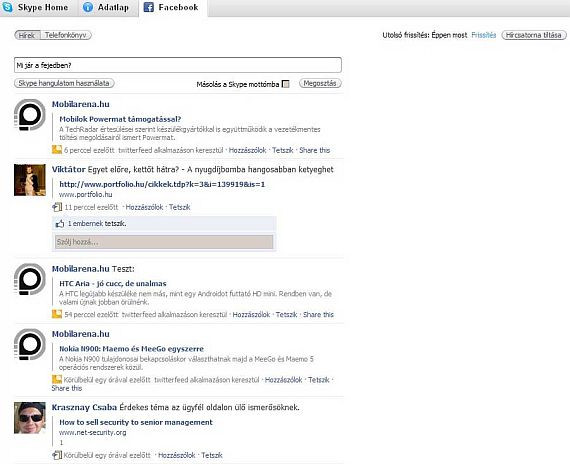Image resolution: width=570 pixels, height=464 pixels.
Task: Click Tetszik on Powermat post
Action: (x=282, y=150)
